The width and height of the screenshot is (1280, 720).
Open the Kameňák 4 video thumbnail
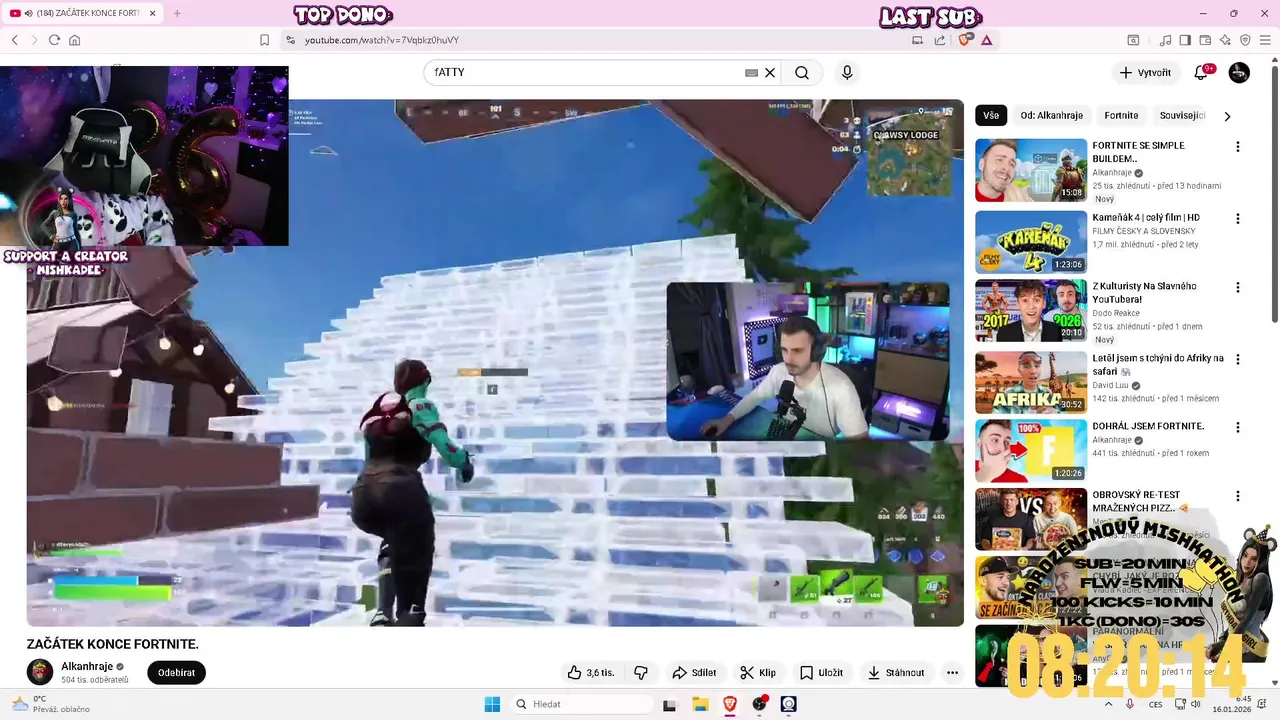[x=1031, y=242]
